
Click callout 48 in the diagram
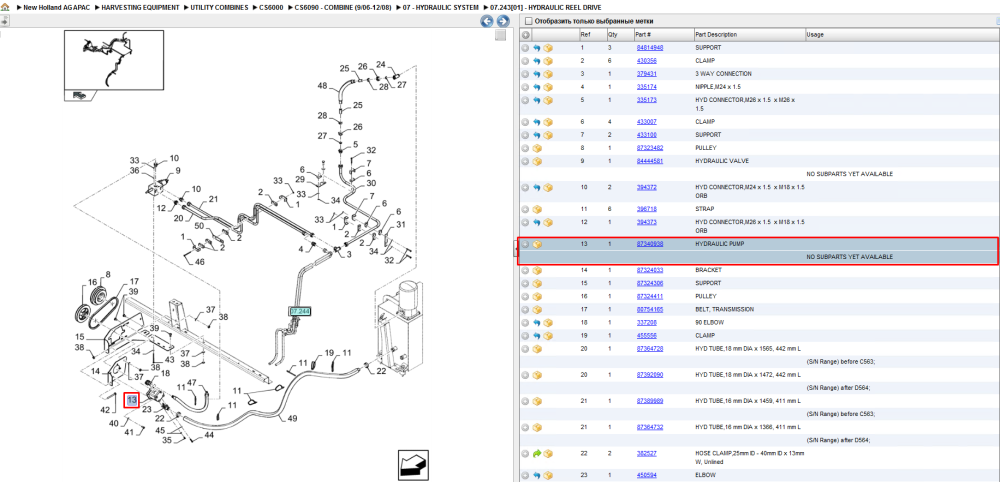coord(322,86)
